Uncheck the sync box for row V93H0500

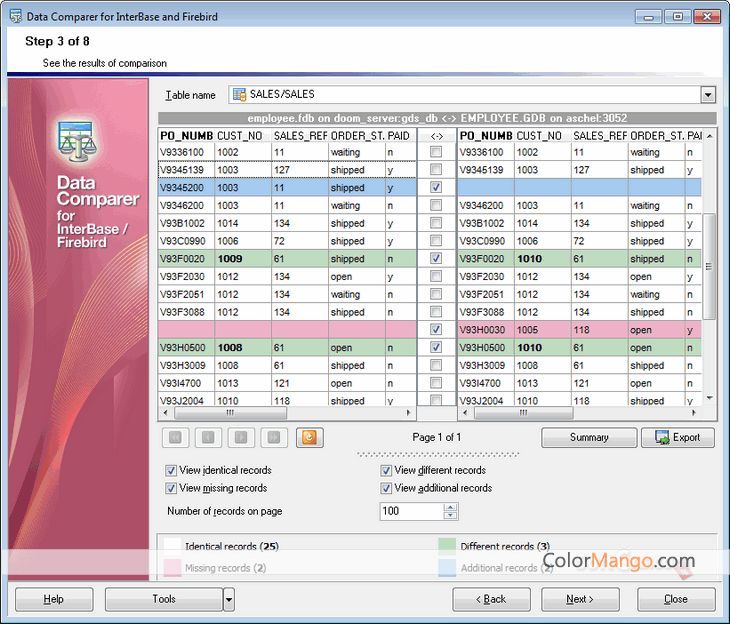(436, 347)
